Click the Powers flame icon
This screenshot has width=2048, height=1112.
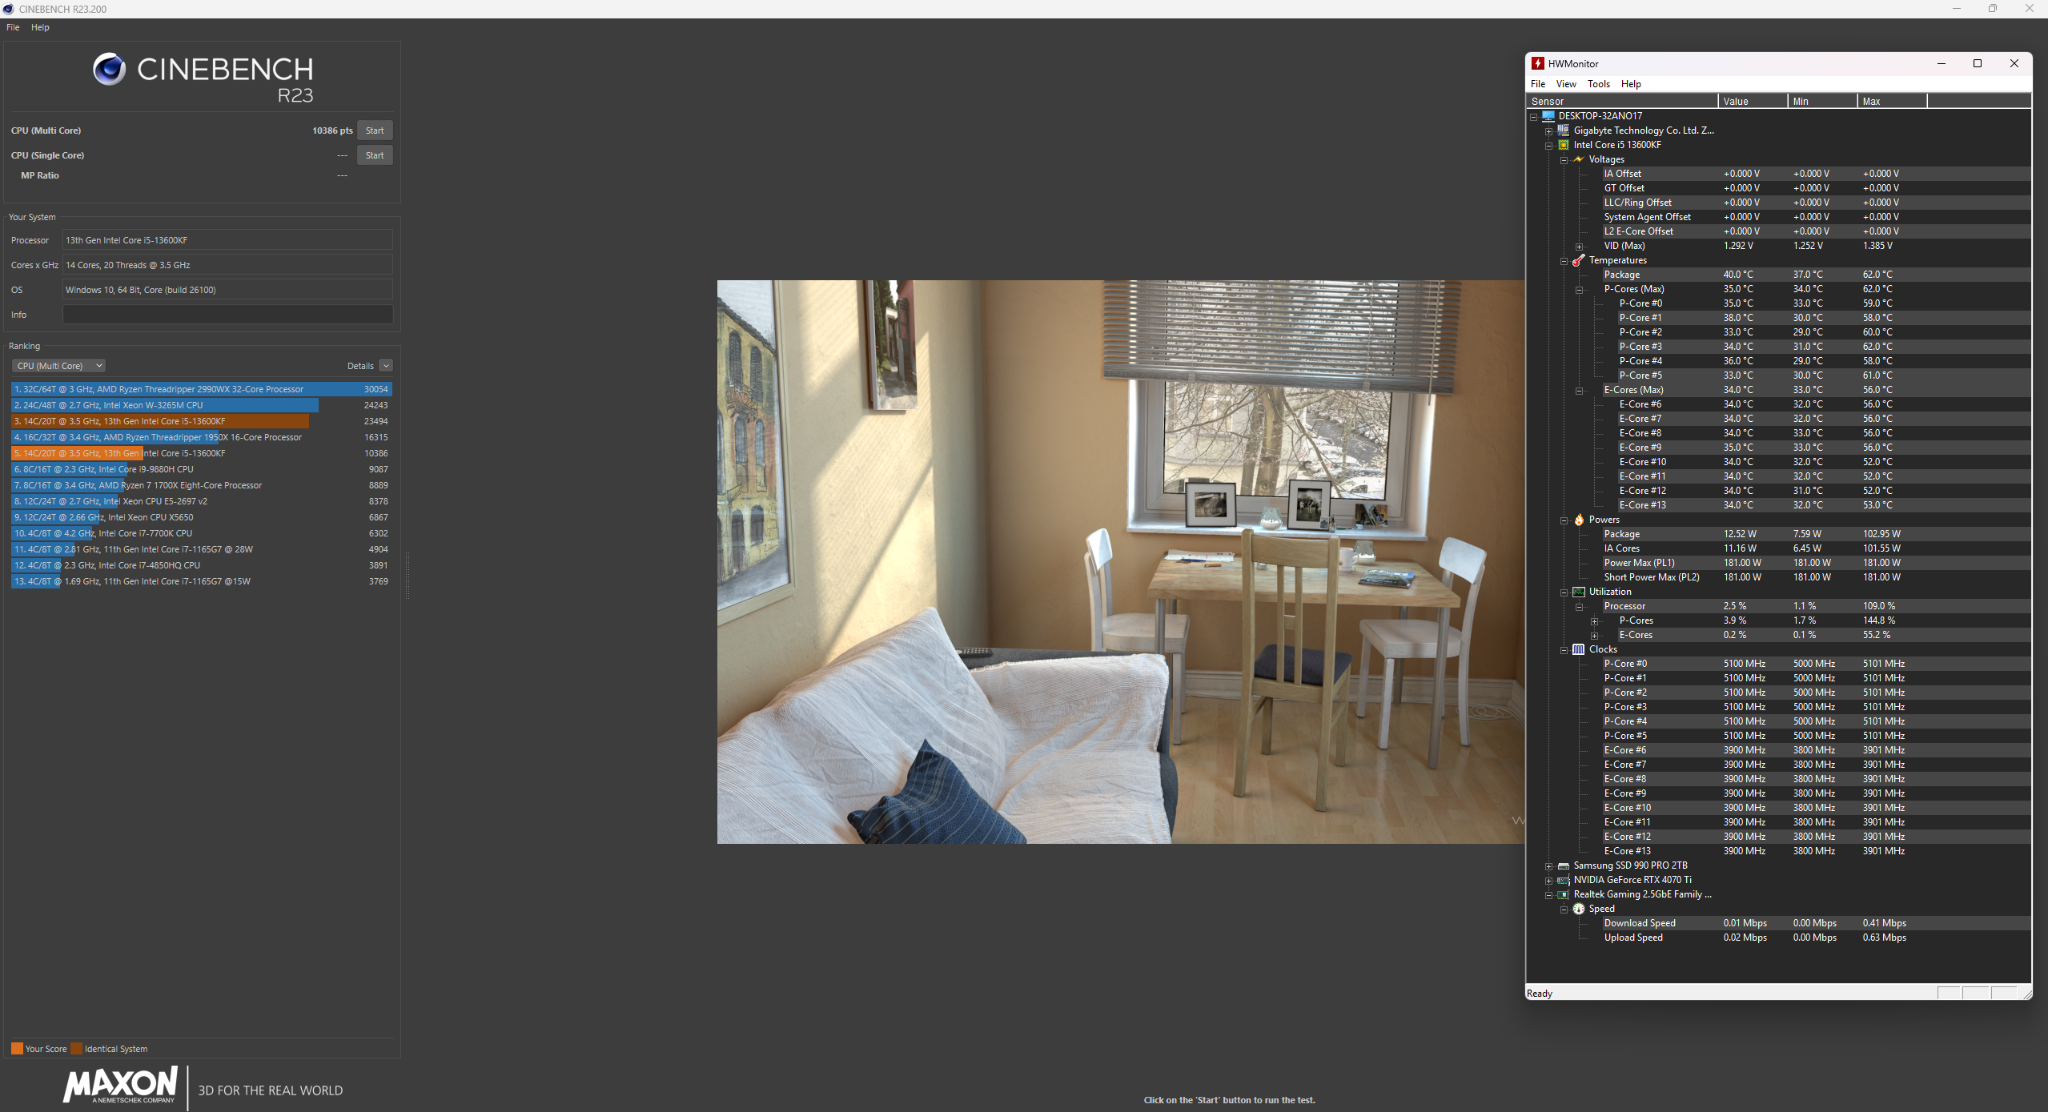(1579, 520)
